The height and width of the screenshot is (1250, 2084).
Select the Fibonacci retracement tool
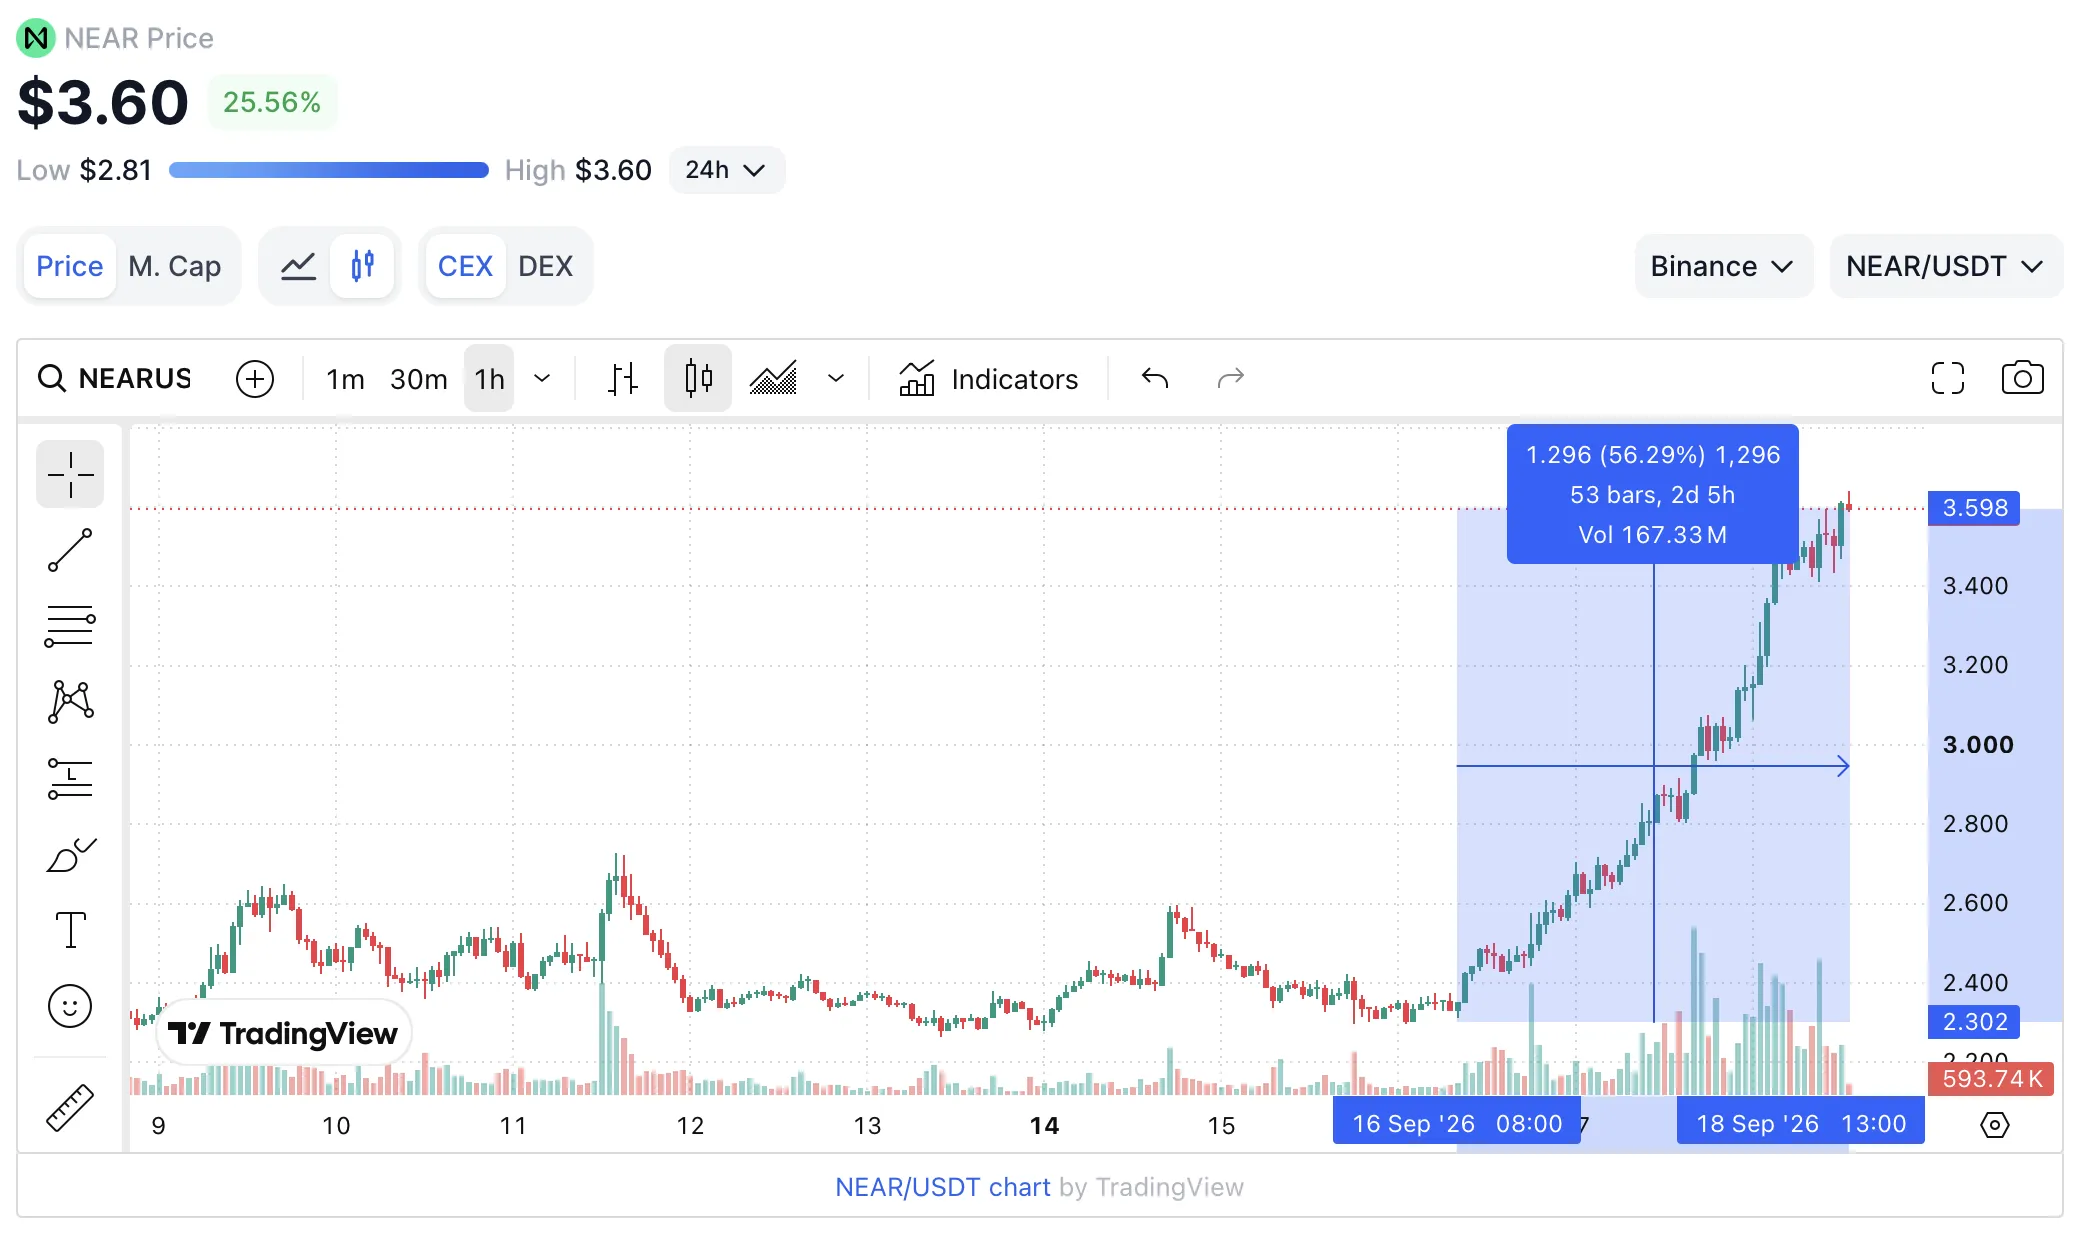click(x=70, y=626)
